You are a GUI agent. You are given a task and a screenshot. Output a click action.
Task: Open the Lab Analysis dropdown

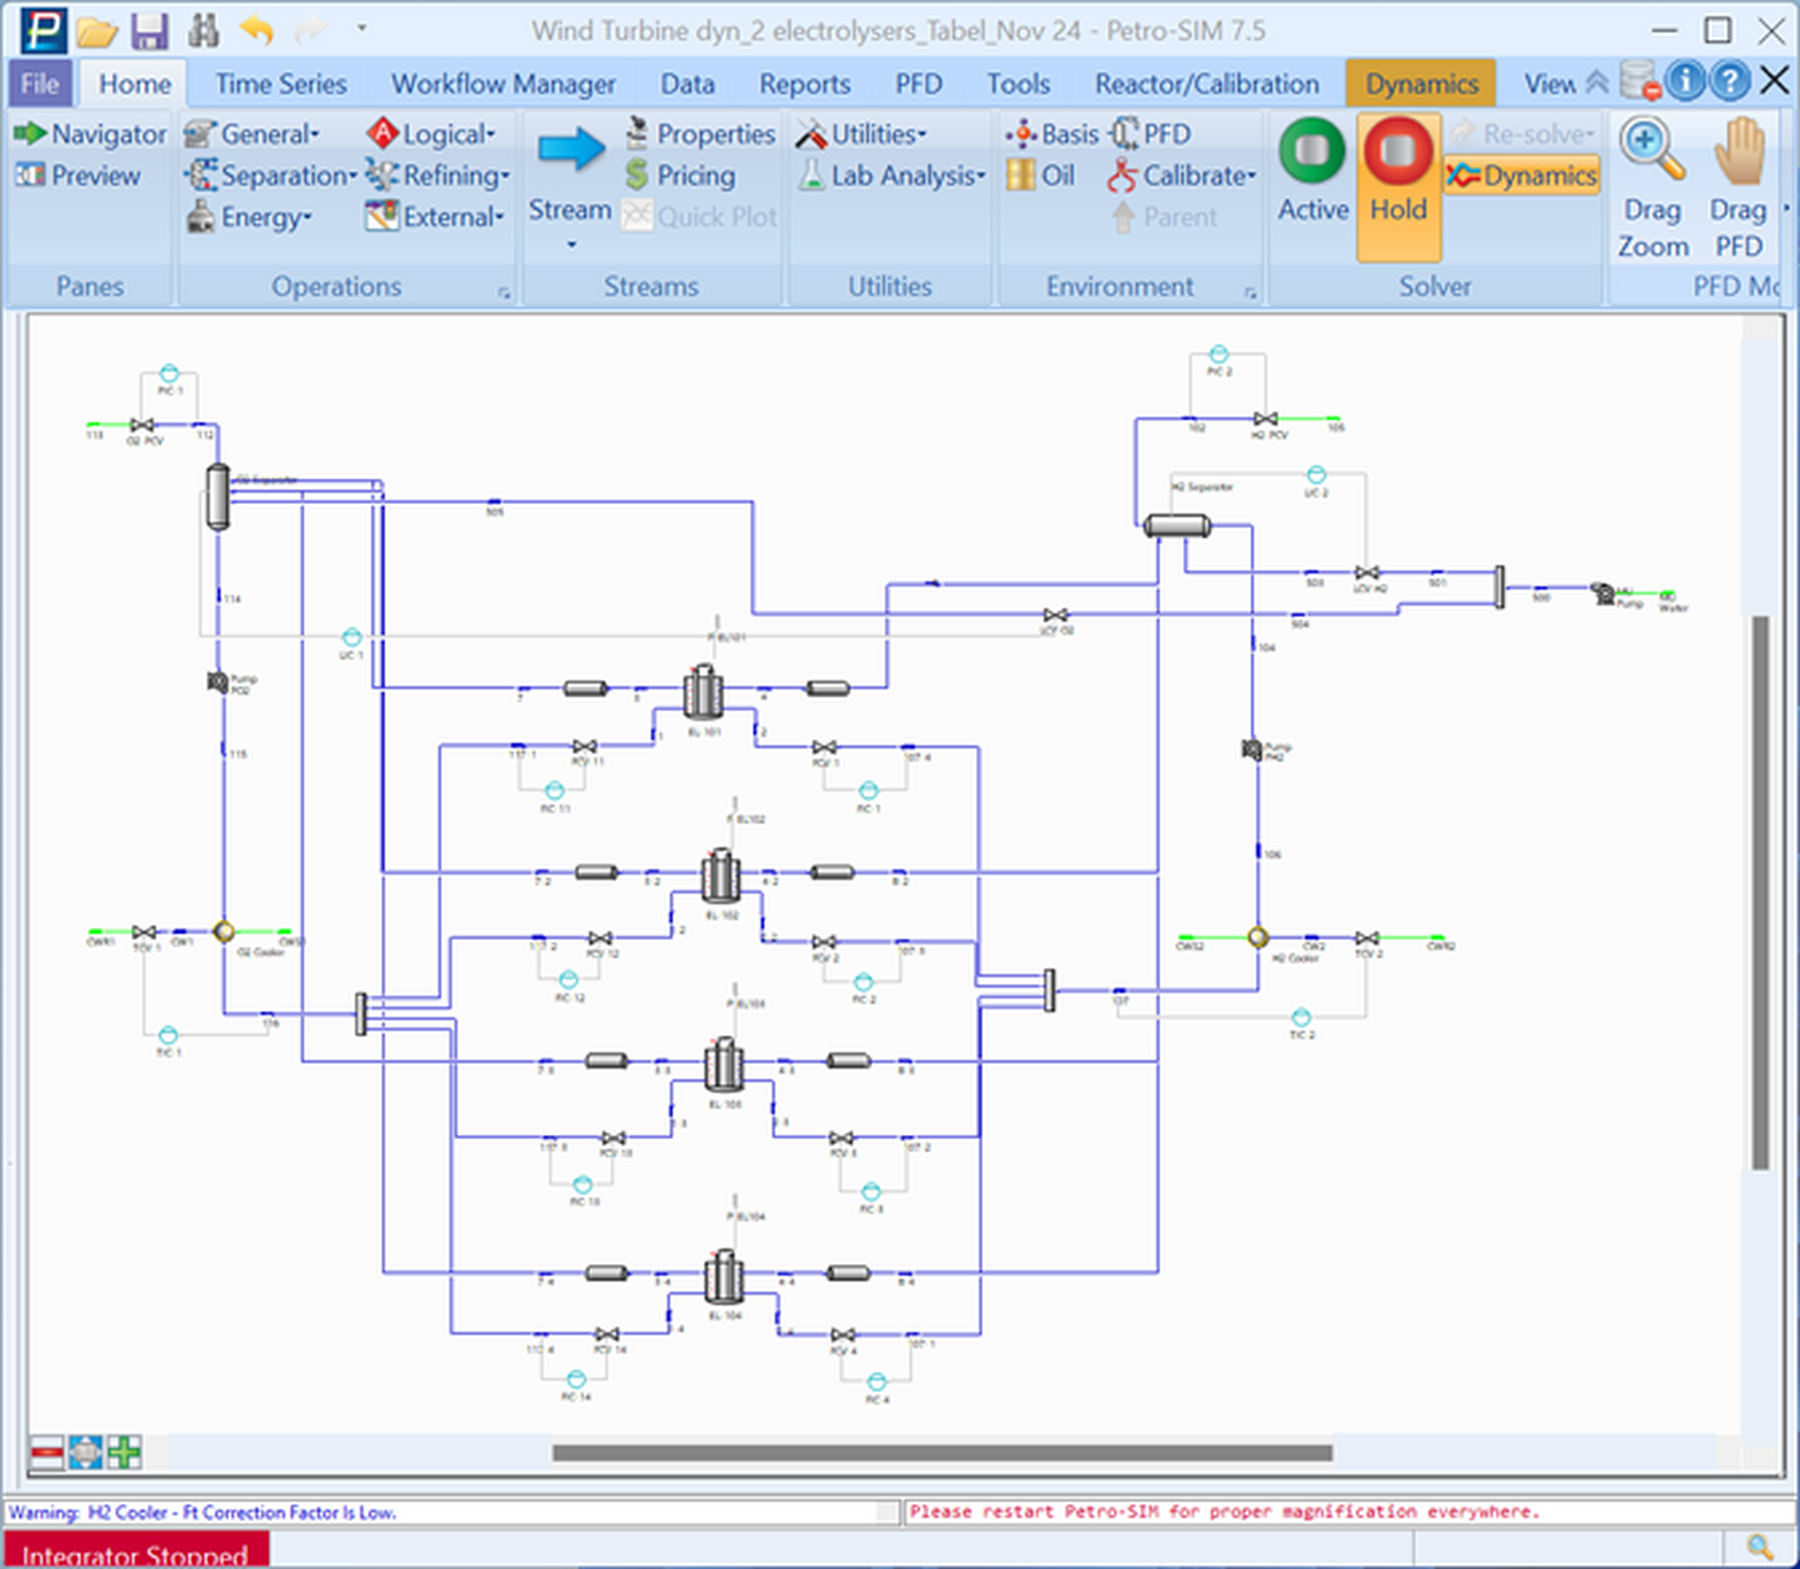pyautogui.click(x=892, y=175)
